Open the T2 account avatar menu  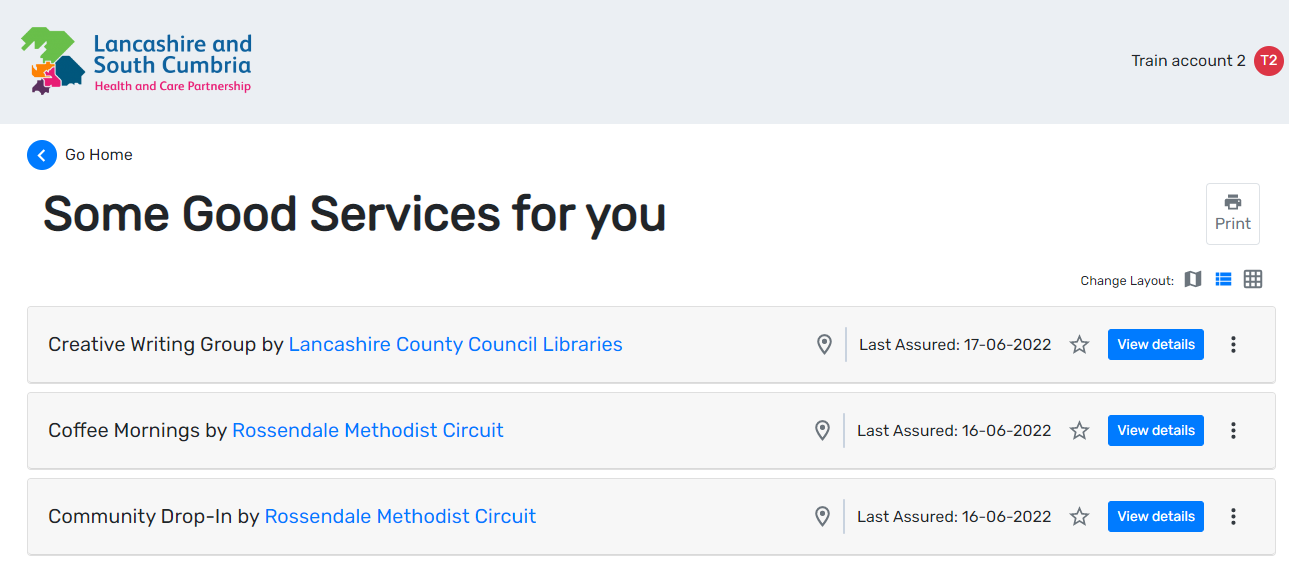(1268, 61)
